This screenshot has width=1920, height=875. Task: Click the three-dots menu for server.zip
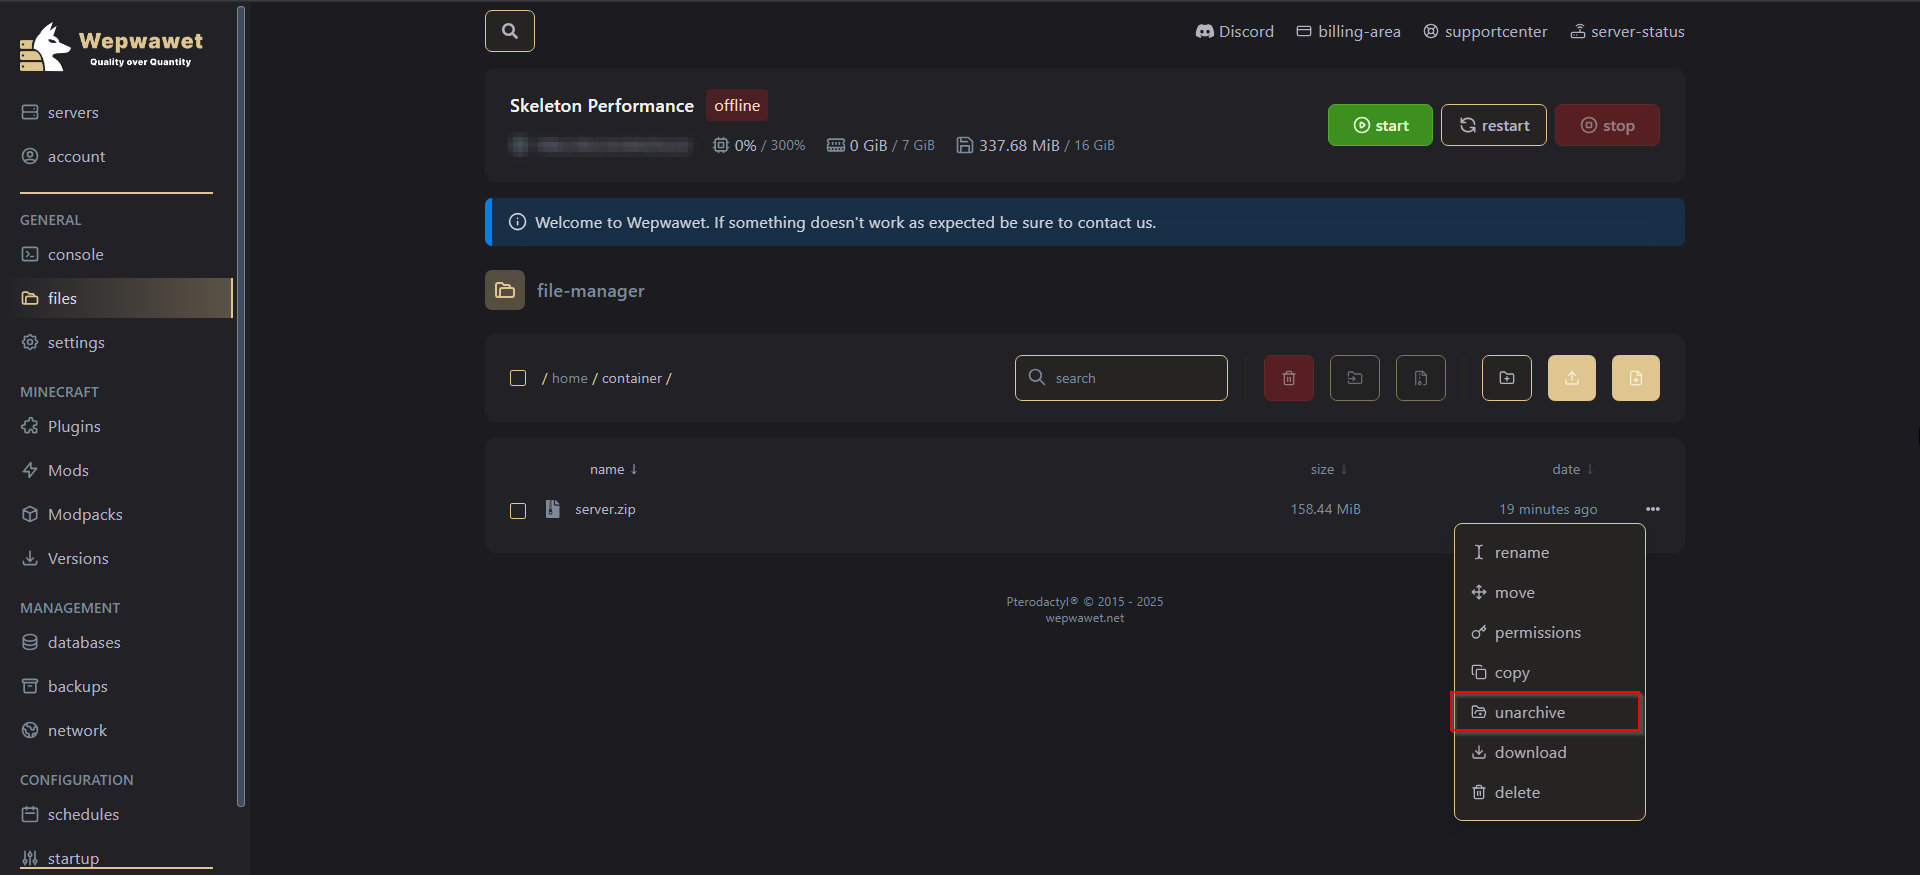click(1653, 509)
